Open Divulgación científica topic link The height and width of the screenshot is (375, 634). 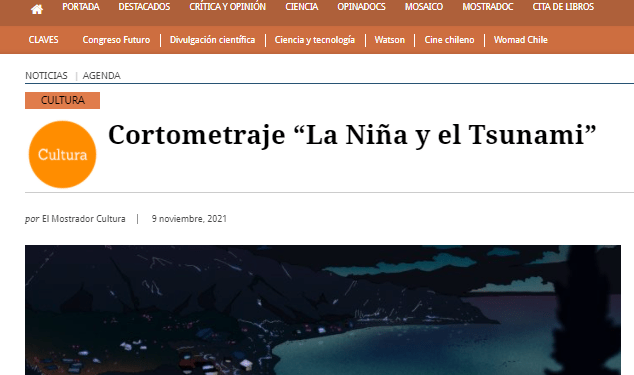212,40
